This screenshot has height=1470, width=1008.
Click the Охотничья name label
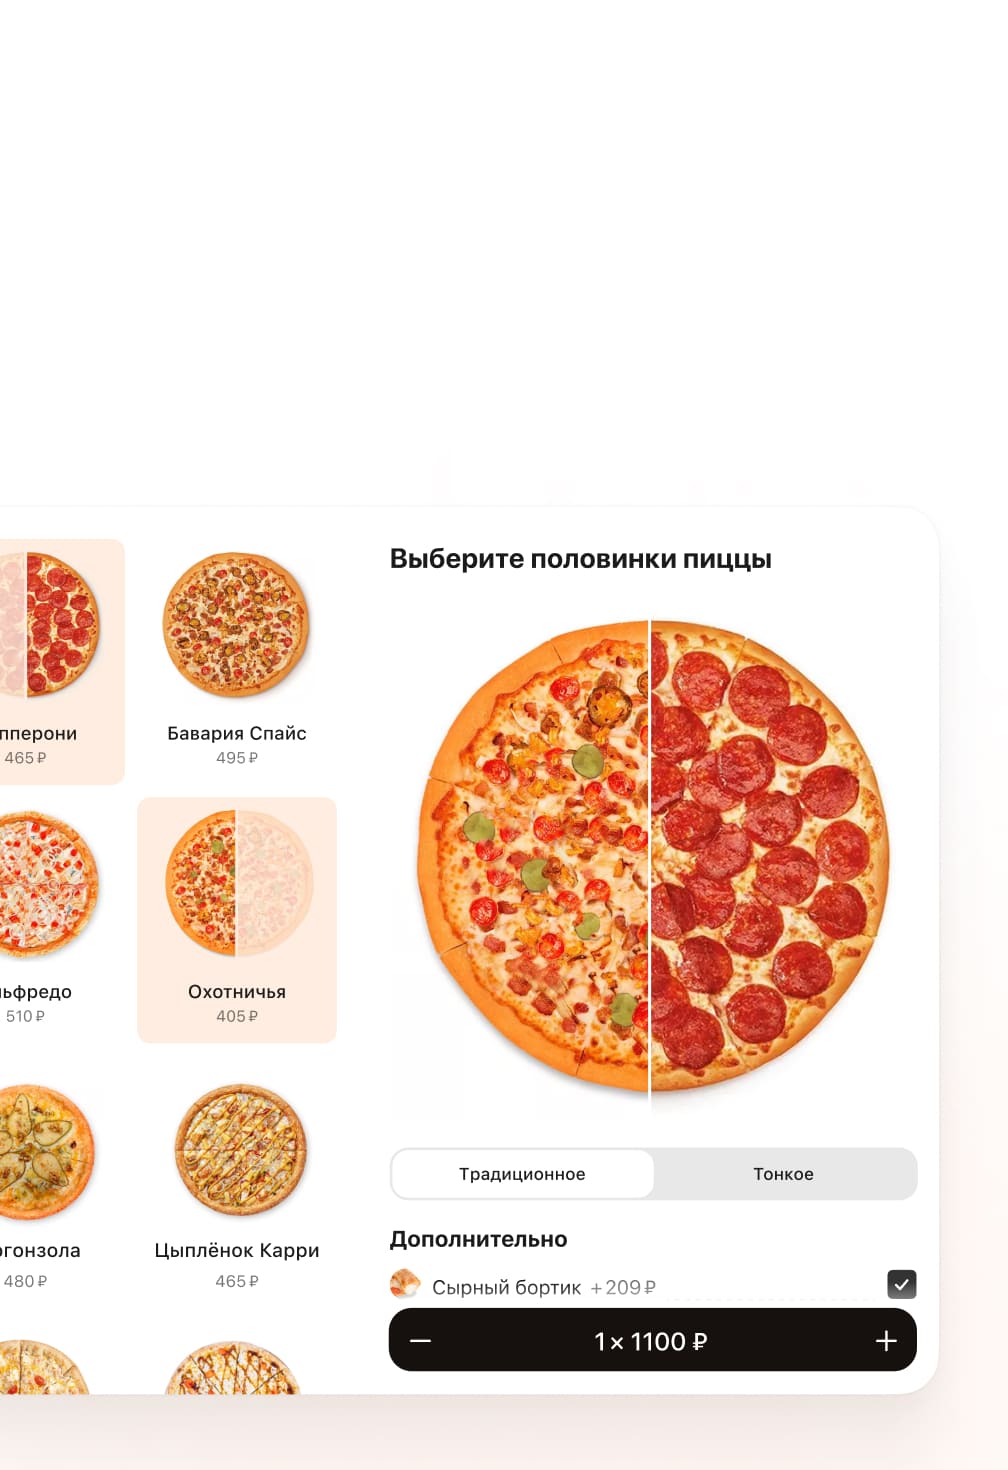237,991
